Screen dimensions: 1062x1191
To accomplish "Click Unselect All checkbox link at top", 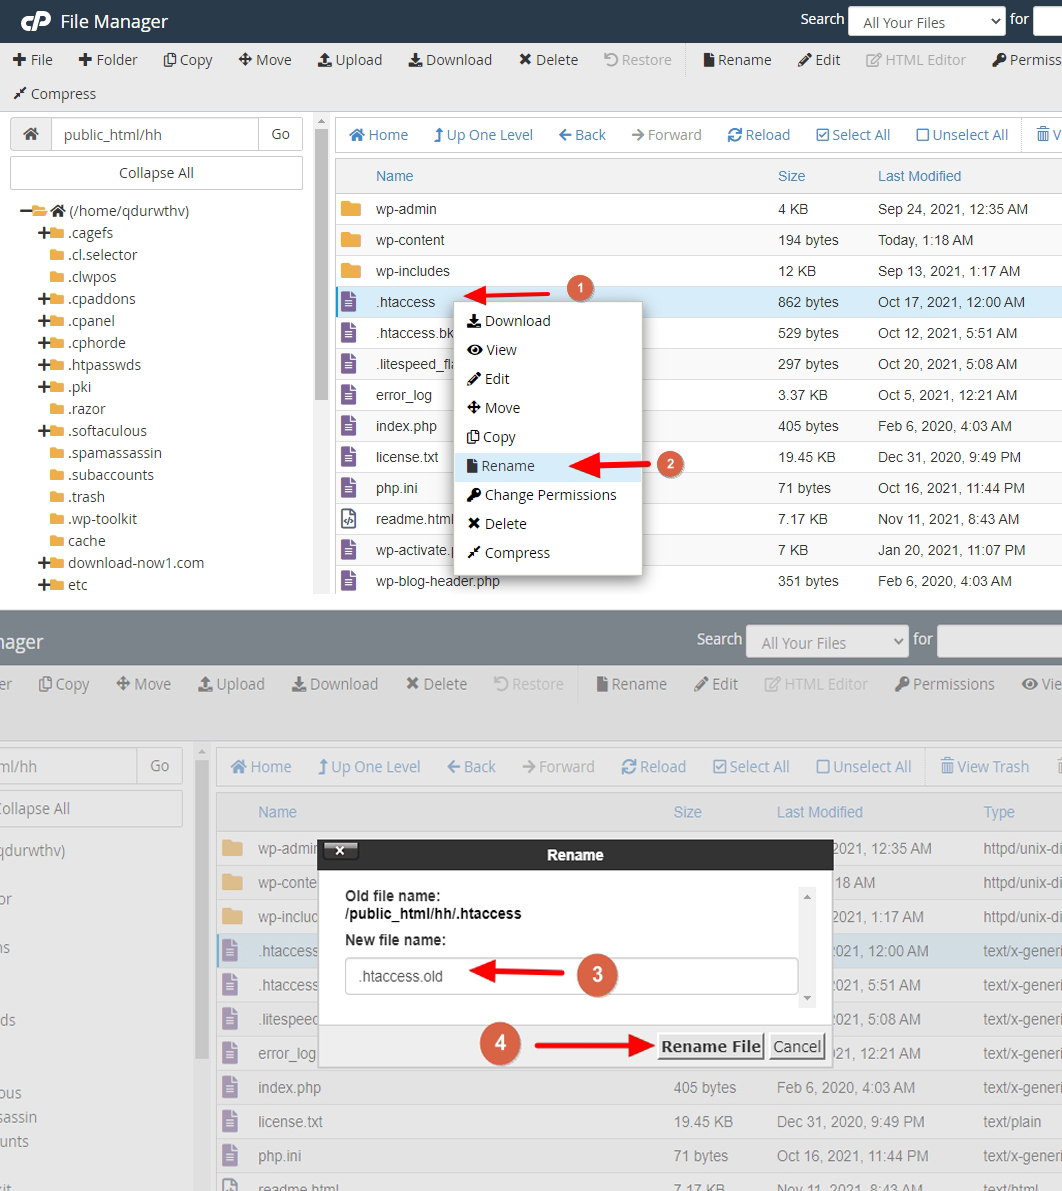I will tap(962, 134).
